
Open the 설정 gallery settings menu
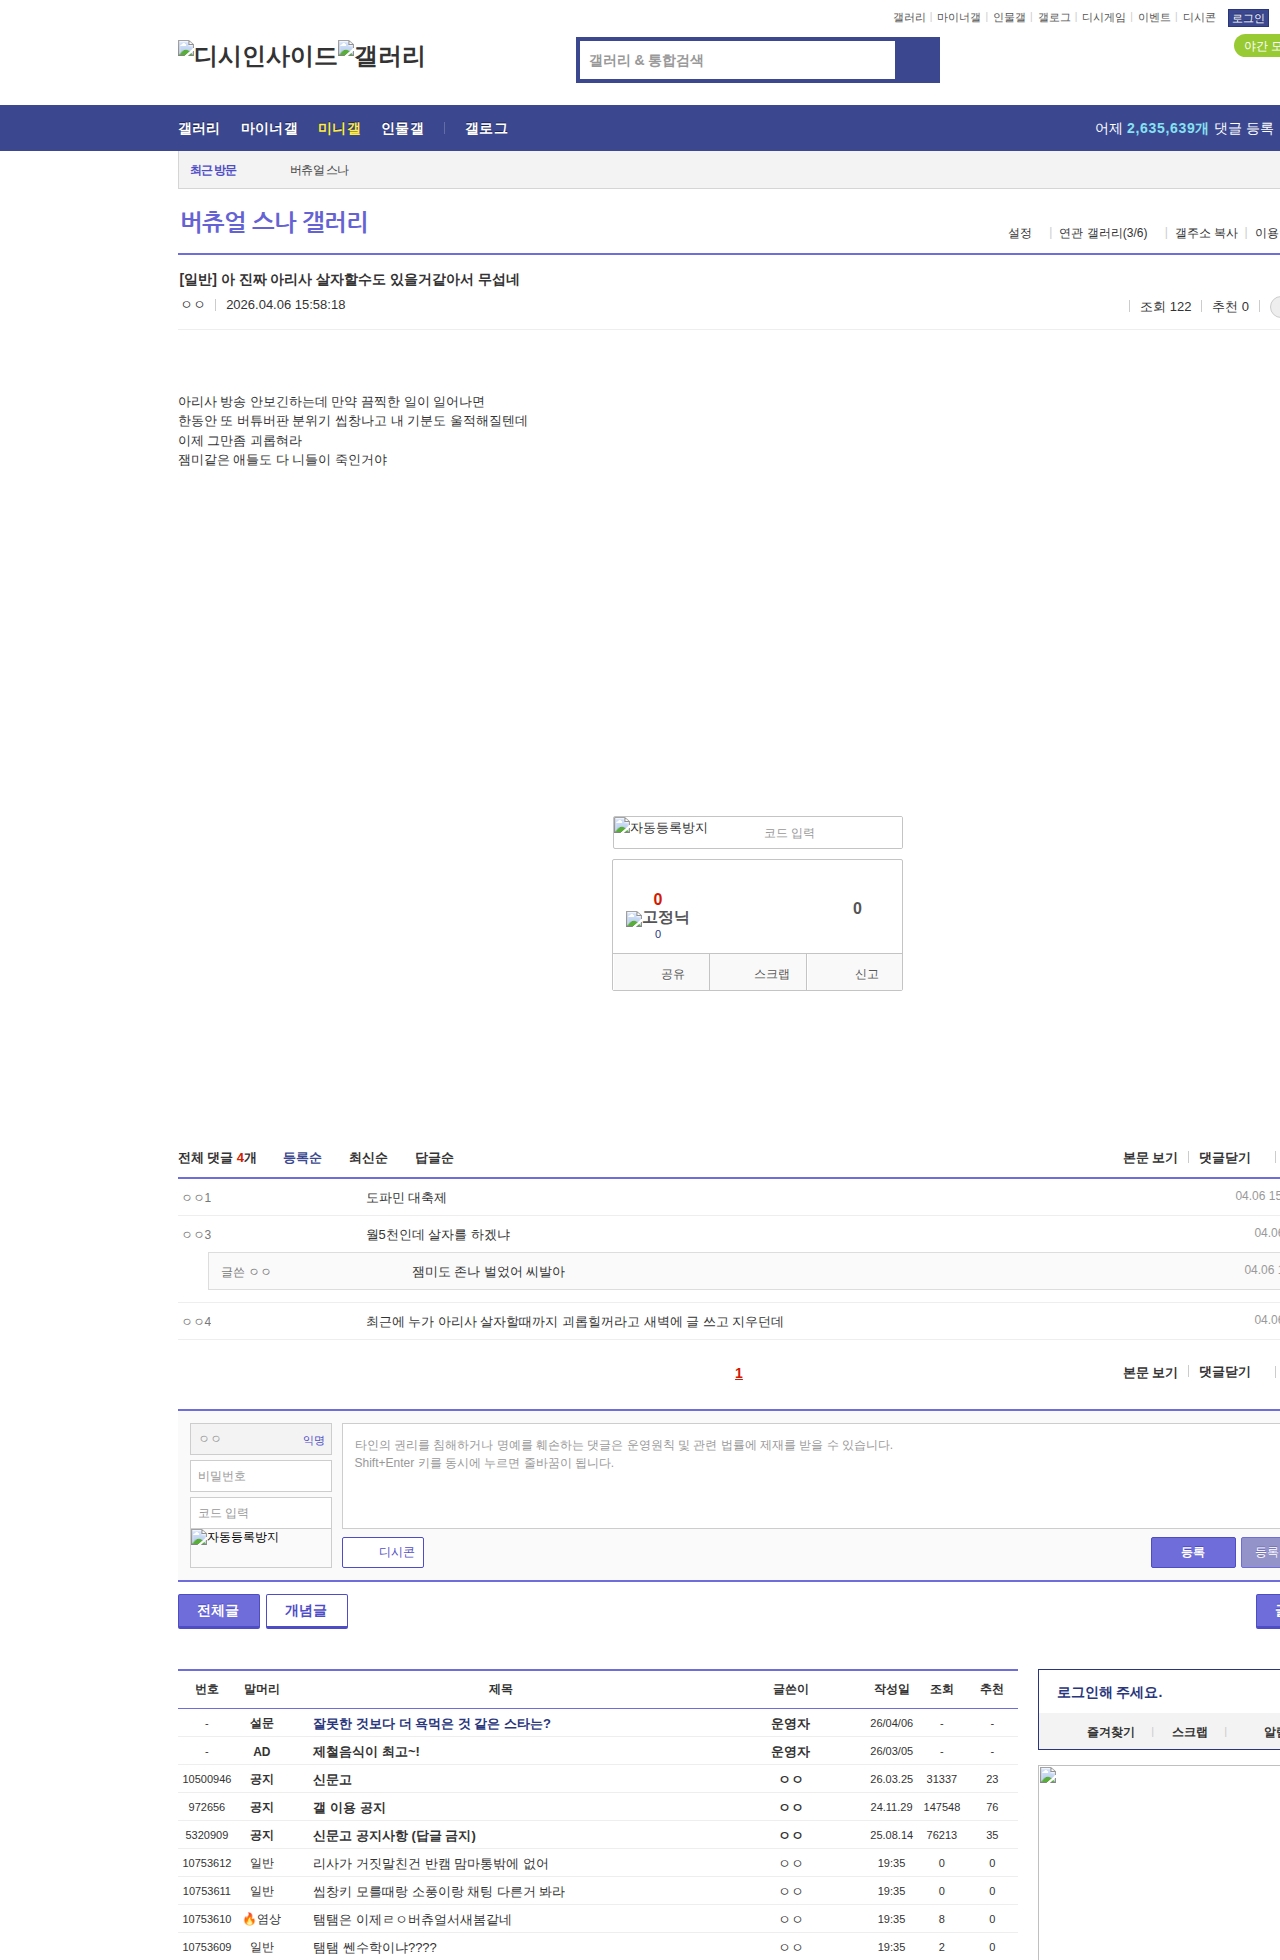coord(1019,233)
